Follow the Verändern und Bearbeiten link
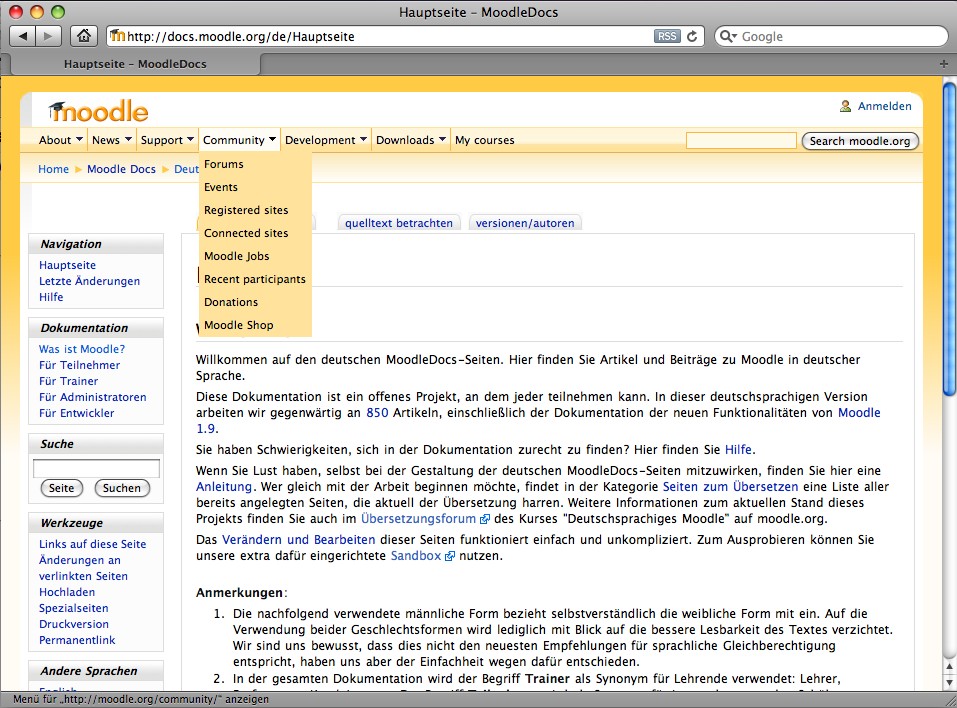Image resolution: width=957 pixels, height=708 pixels. tap(298, 540)
